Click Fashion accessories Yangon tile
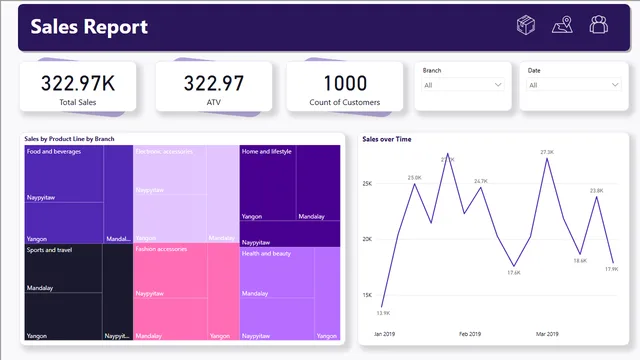Screen dimensions: 640x360 point(223,292)
